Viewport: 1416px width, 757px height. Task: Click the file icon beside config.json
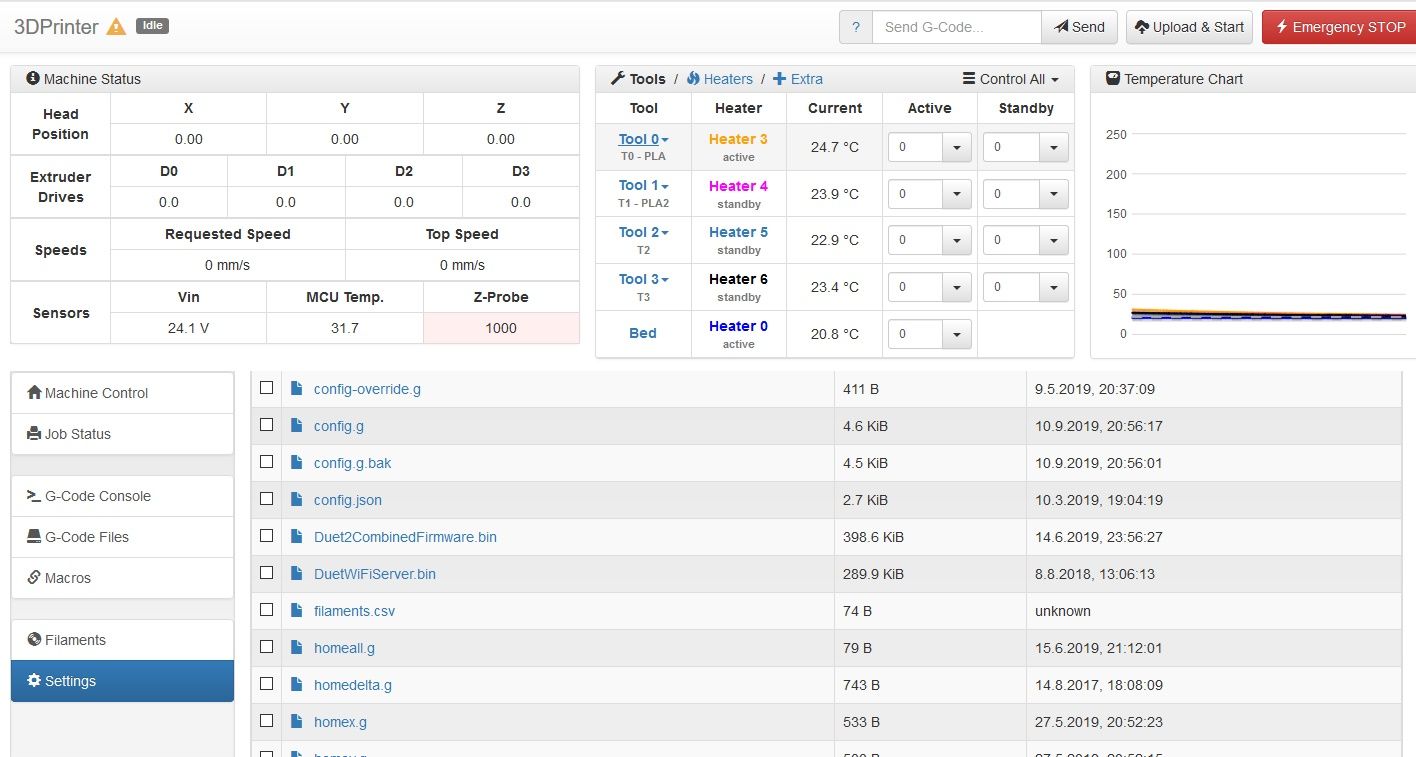(x=296, y=499)
